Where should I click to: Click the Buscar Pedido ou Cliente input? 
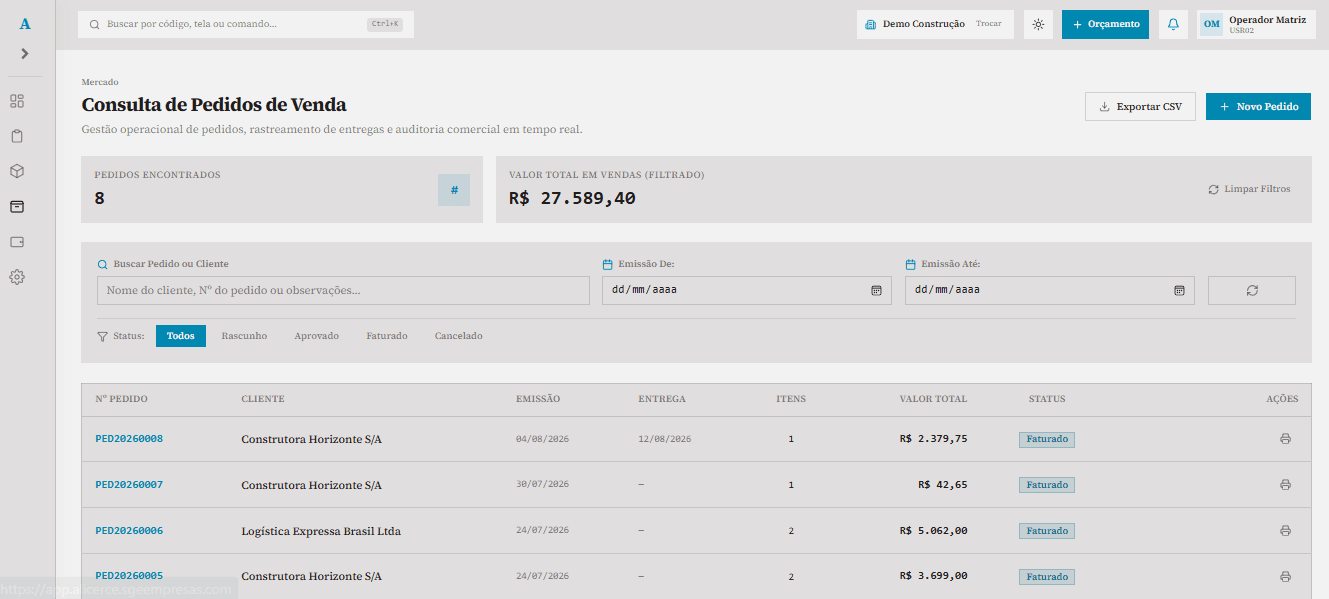(x=343, y=290)
